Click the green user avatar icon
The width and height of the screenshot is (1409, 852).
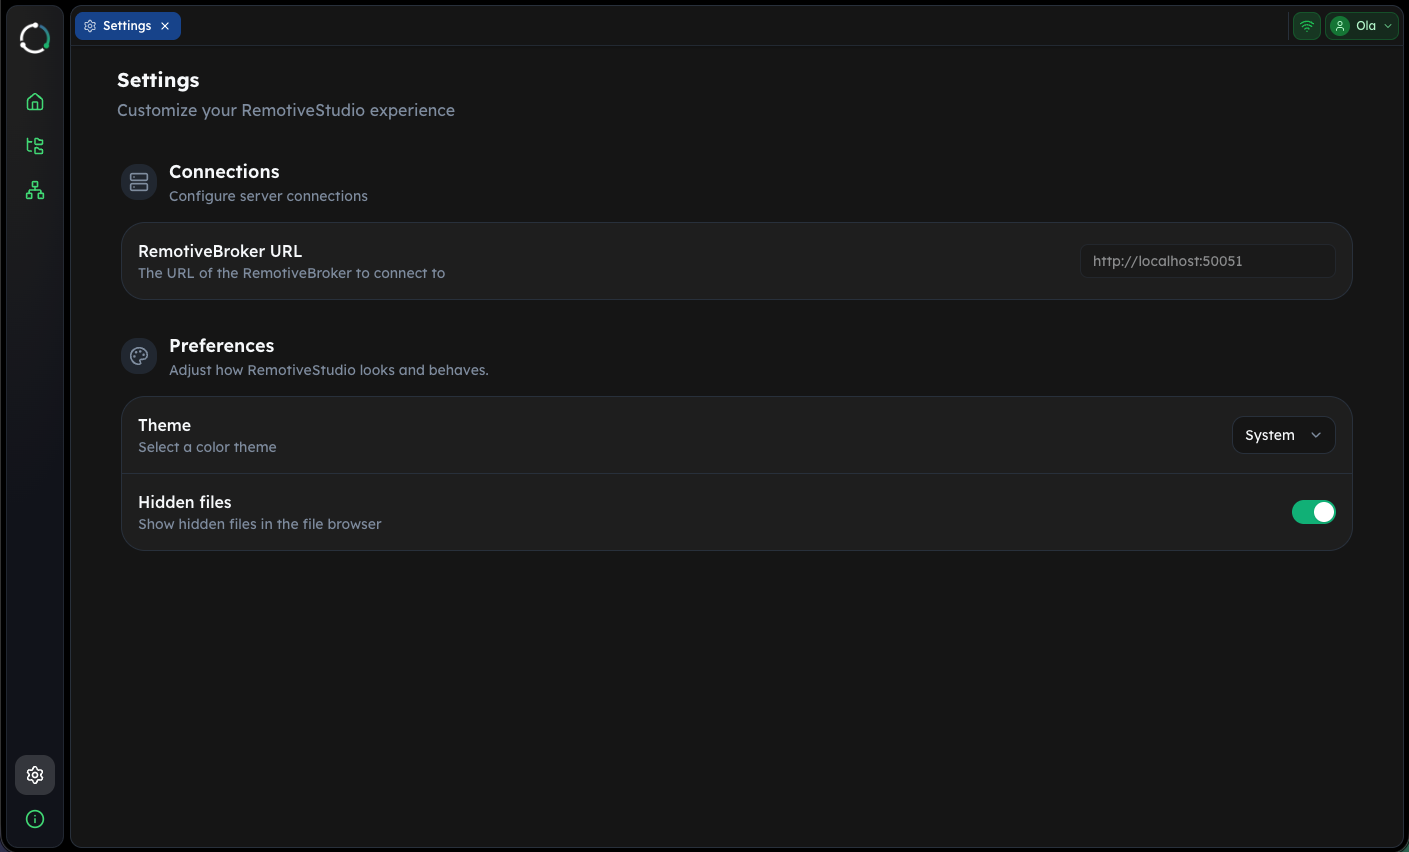1339,25
